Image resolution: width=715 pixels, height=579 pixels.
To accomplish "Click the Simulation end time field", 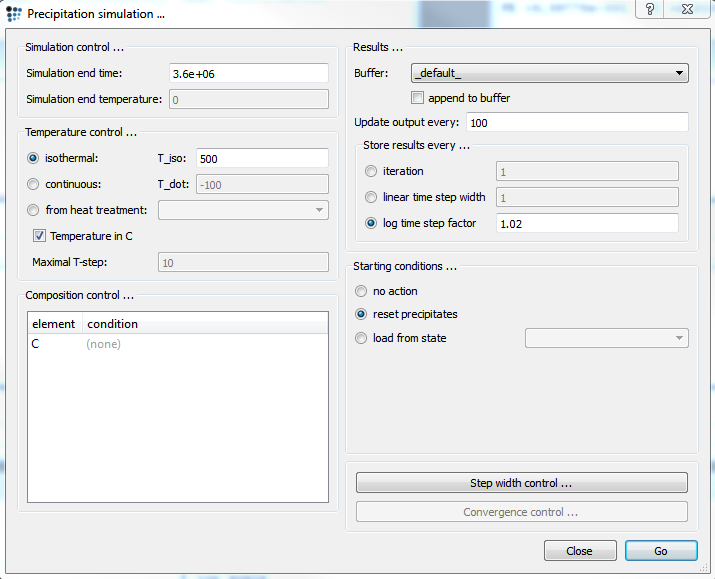I will point(247,73).
